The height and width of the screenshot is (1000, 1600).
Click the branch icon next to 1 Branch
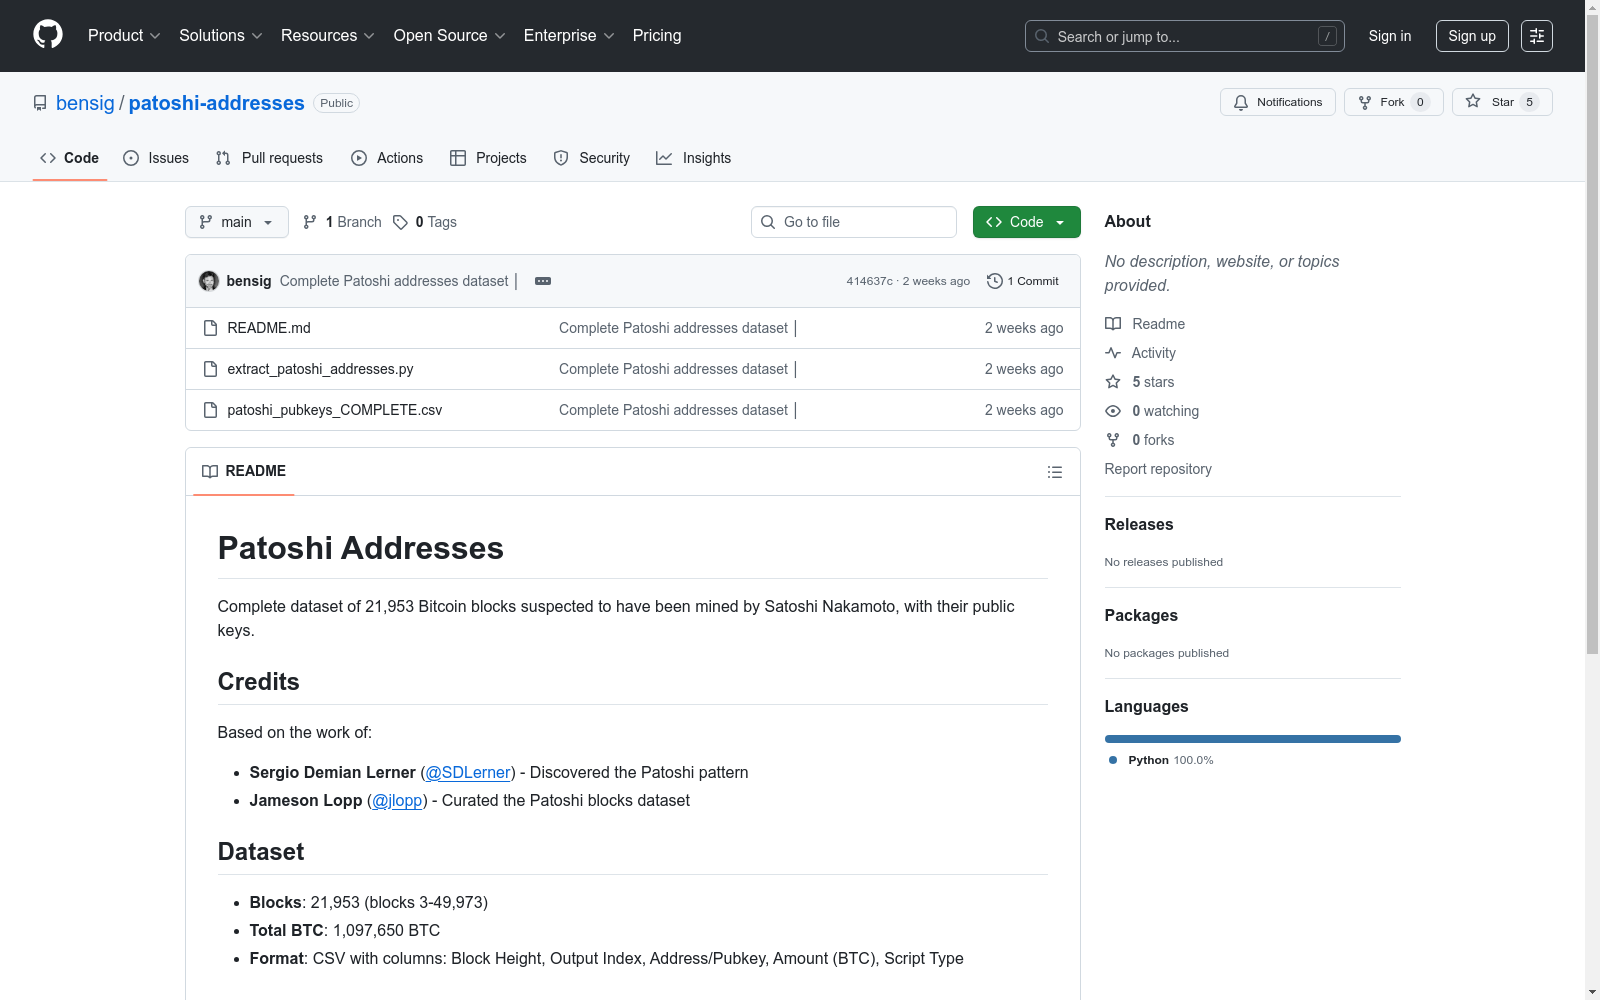310,222
